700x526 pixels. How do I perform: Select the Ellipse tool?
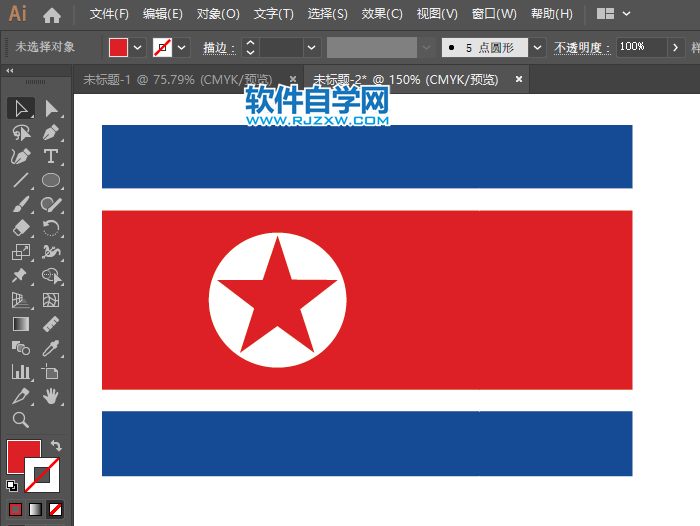(x=51, y=180)
